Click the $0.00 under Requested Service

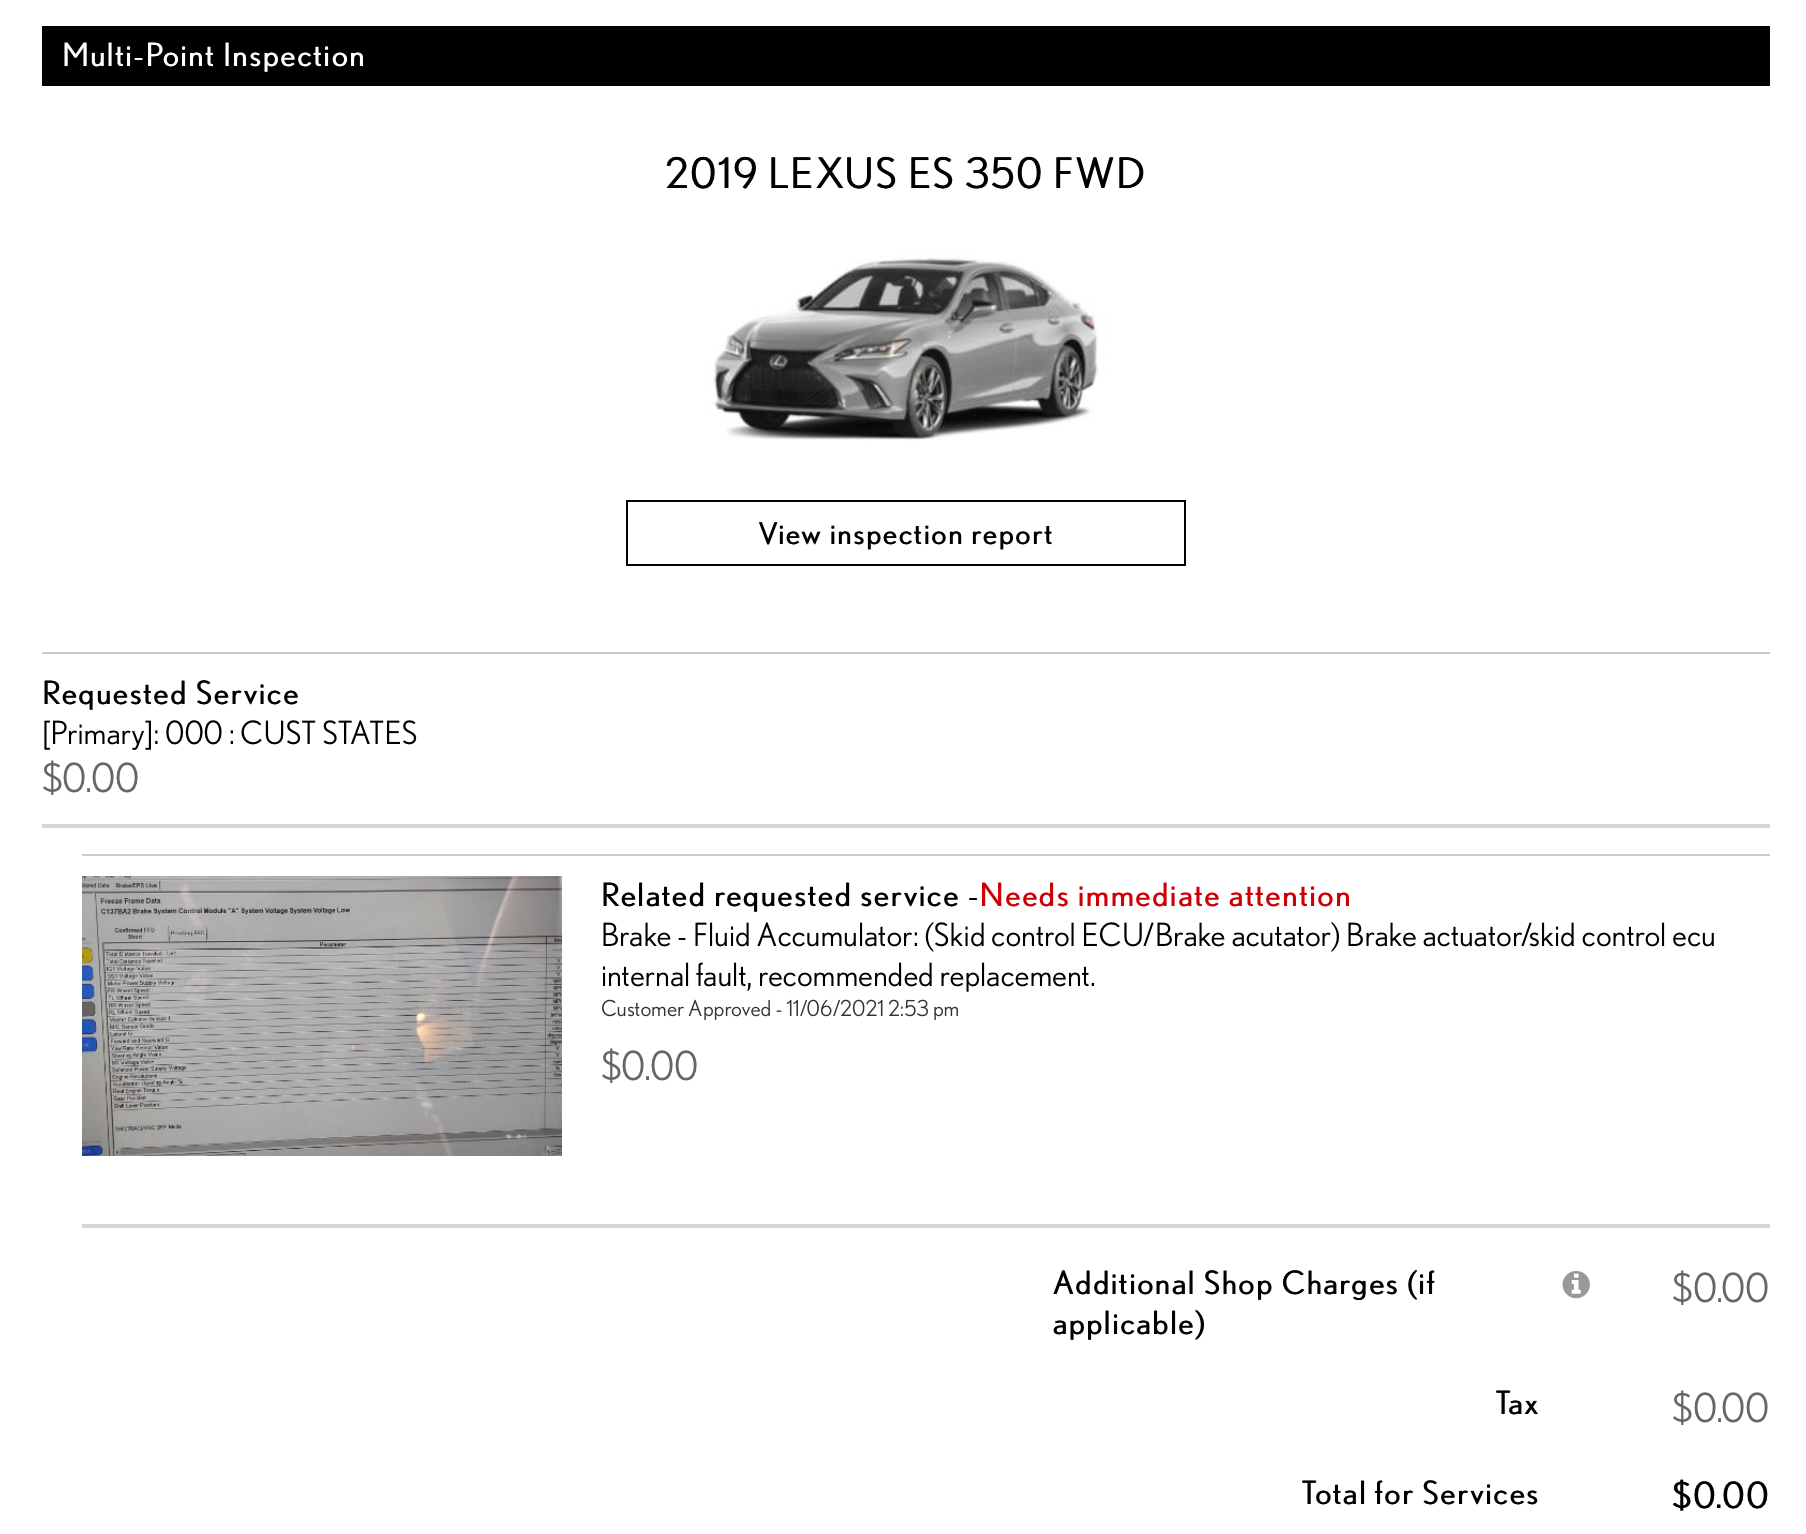coord(89,777)
